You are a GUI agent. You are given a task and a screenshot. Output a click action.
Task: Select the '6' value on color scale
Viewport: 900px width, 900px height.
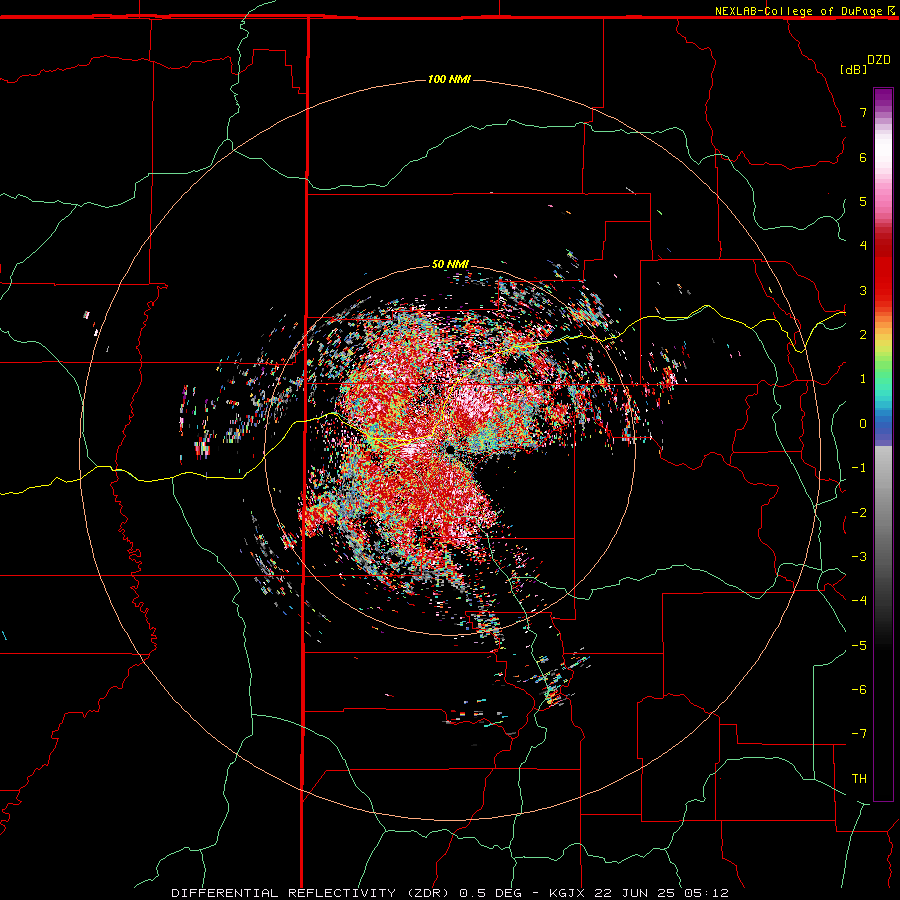click(x=863, y=157)
